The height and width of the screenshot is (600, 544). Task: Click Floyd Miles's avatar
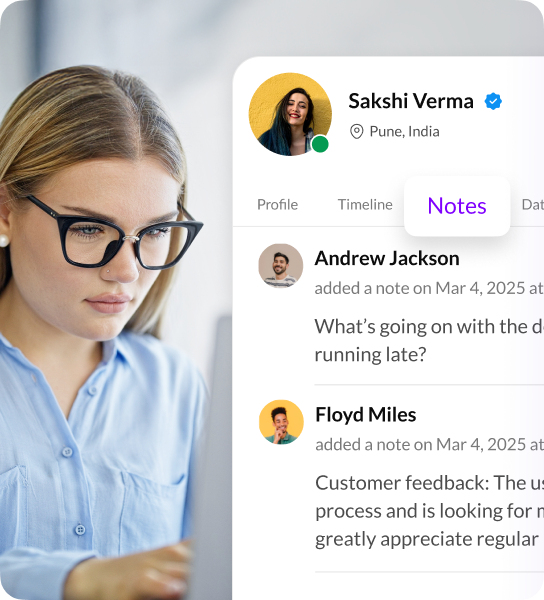tap(281, 422)
